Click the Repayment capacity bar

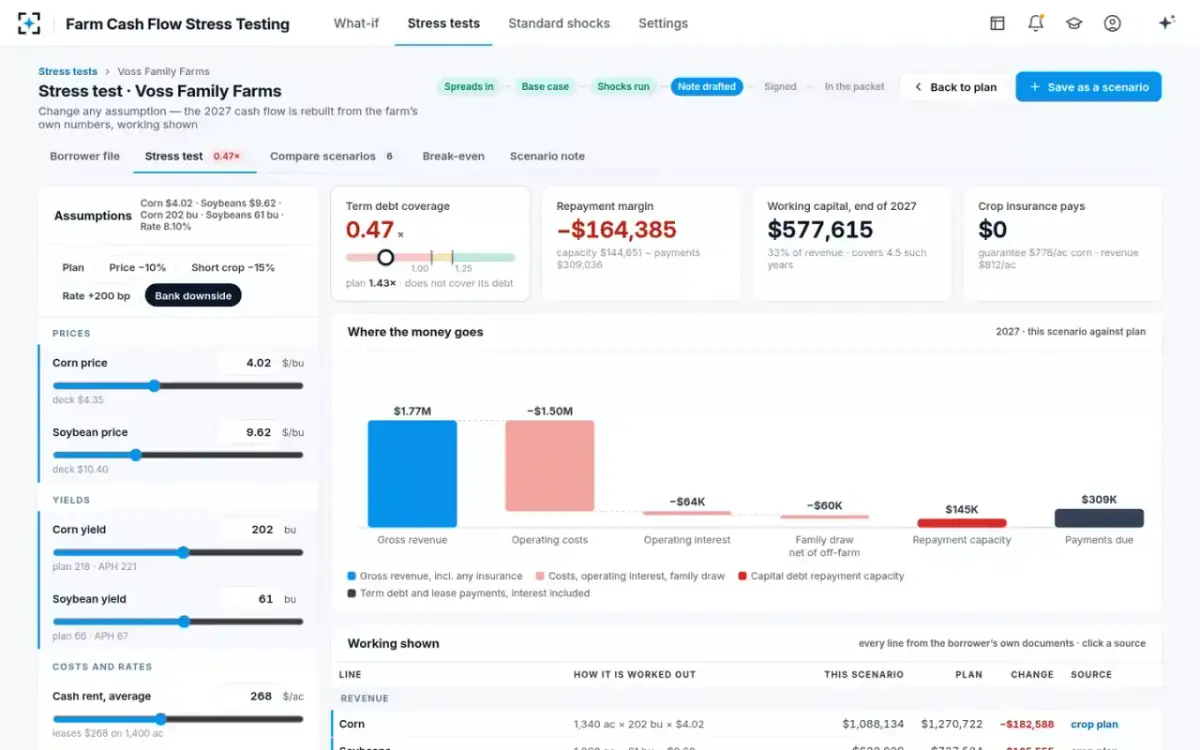point(962,522)
